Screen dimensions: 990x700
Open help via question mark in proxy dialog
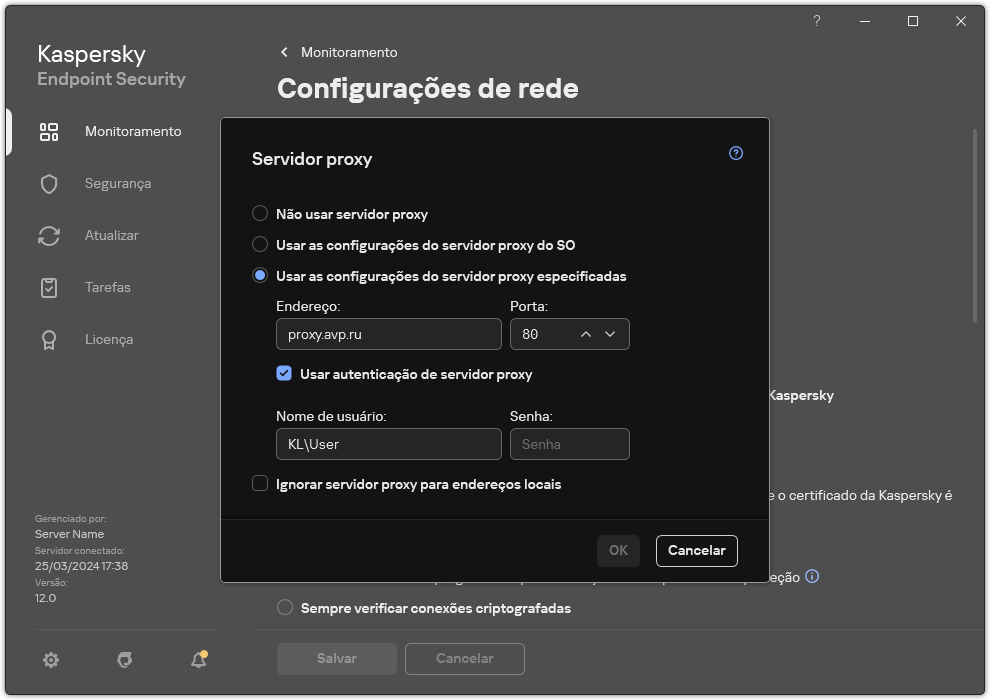pyautogui.click(x=735, y=152)
